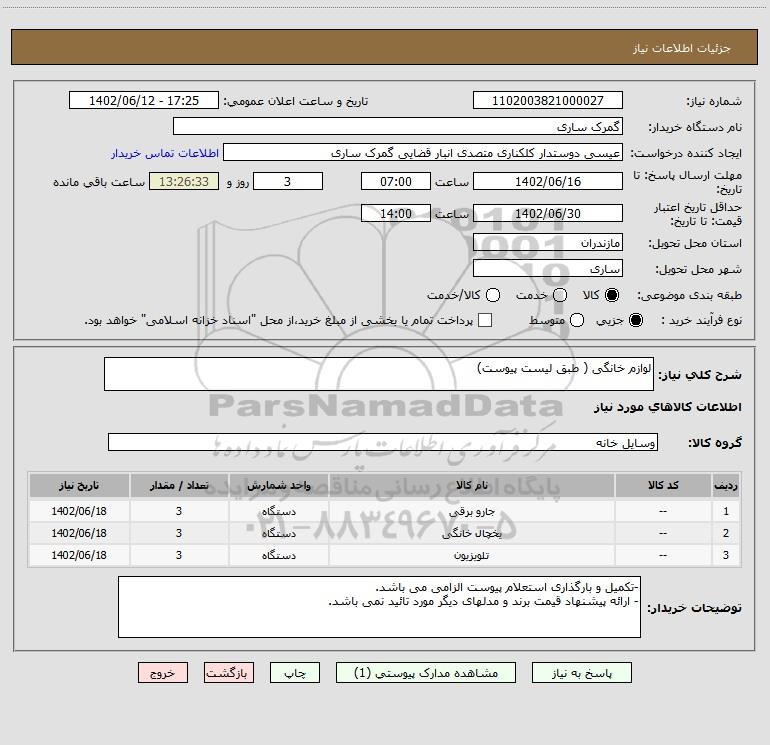Click the description box لوازم خانگی

click(x=379, y=374)
